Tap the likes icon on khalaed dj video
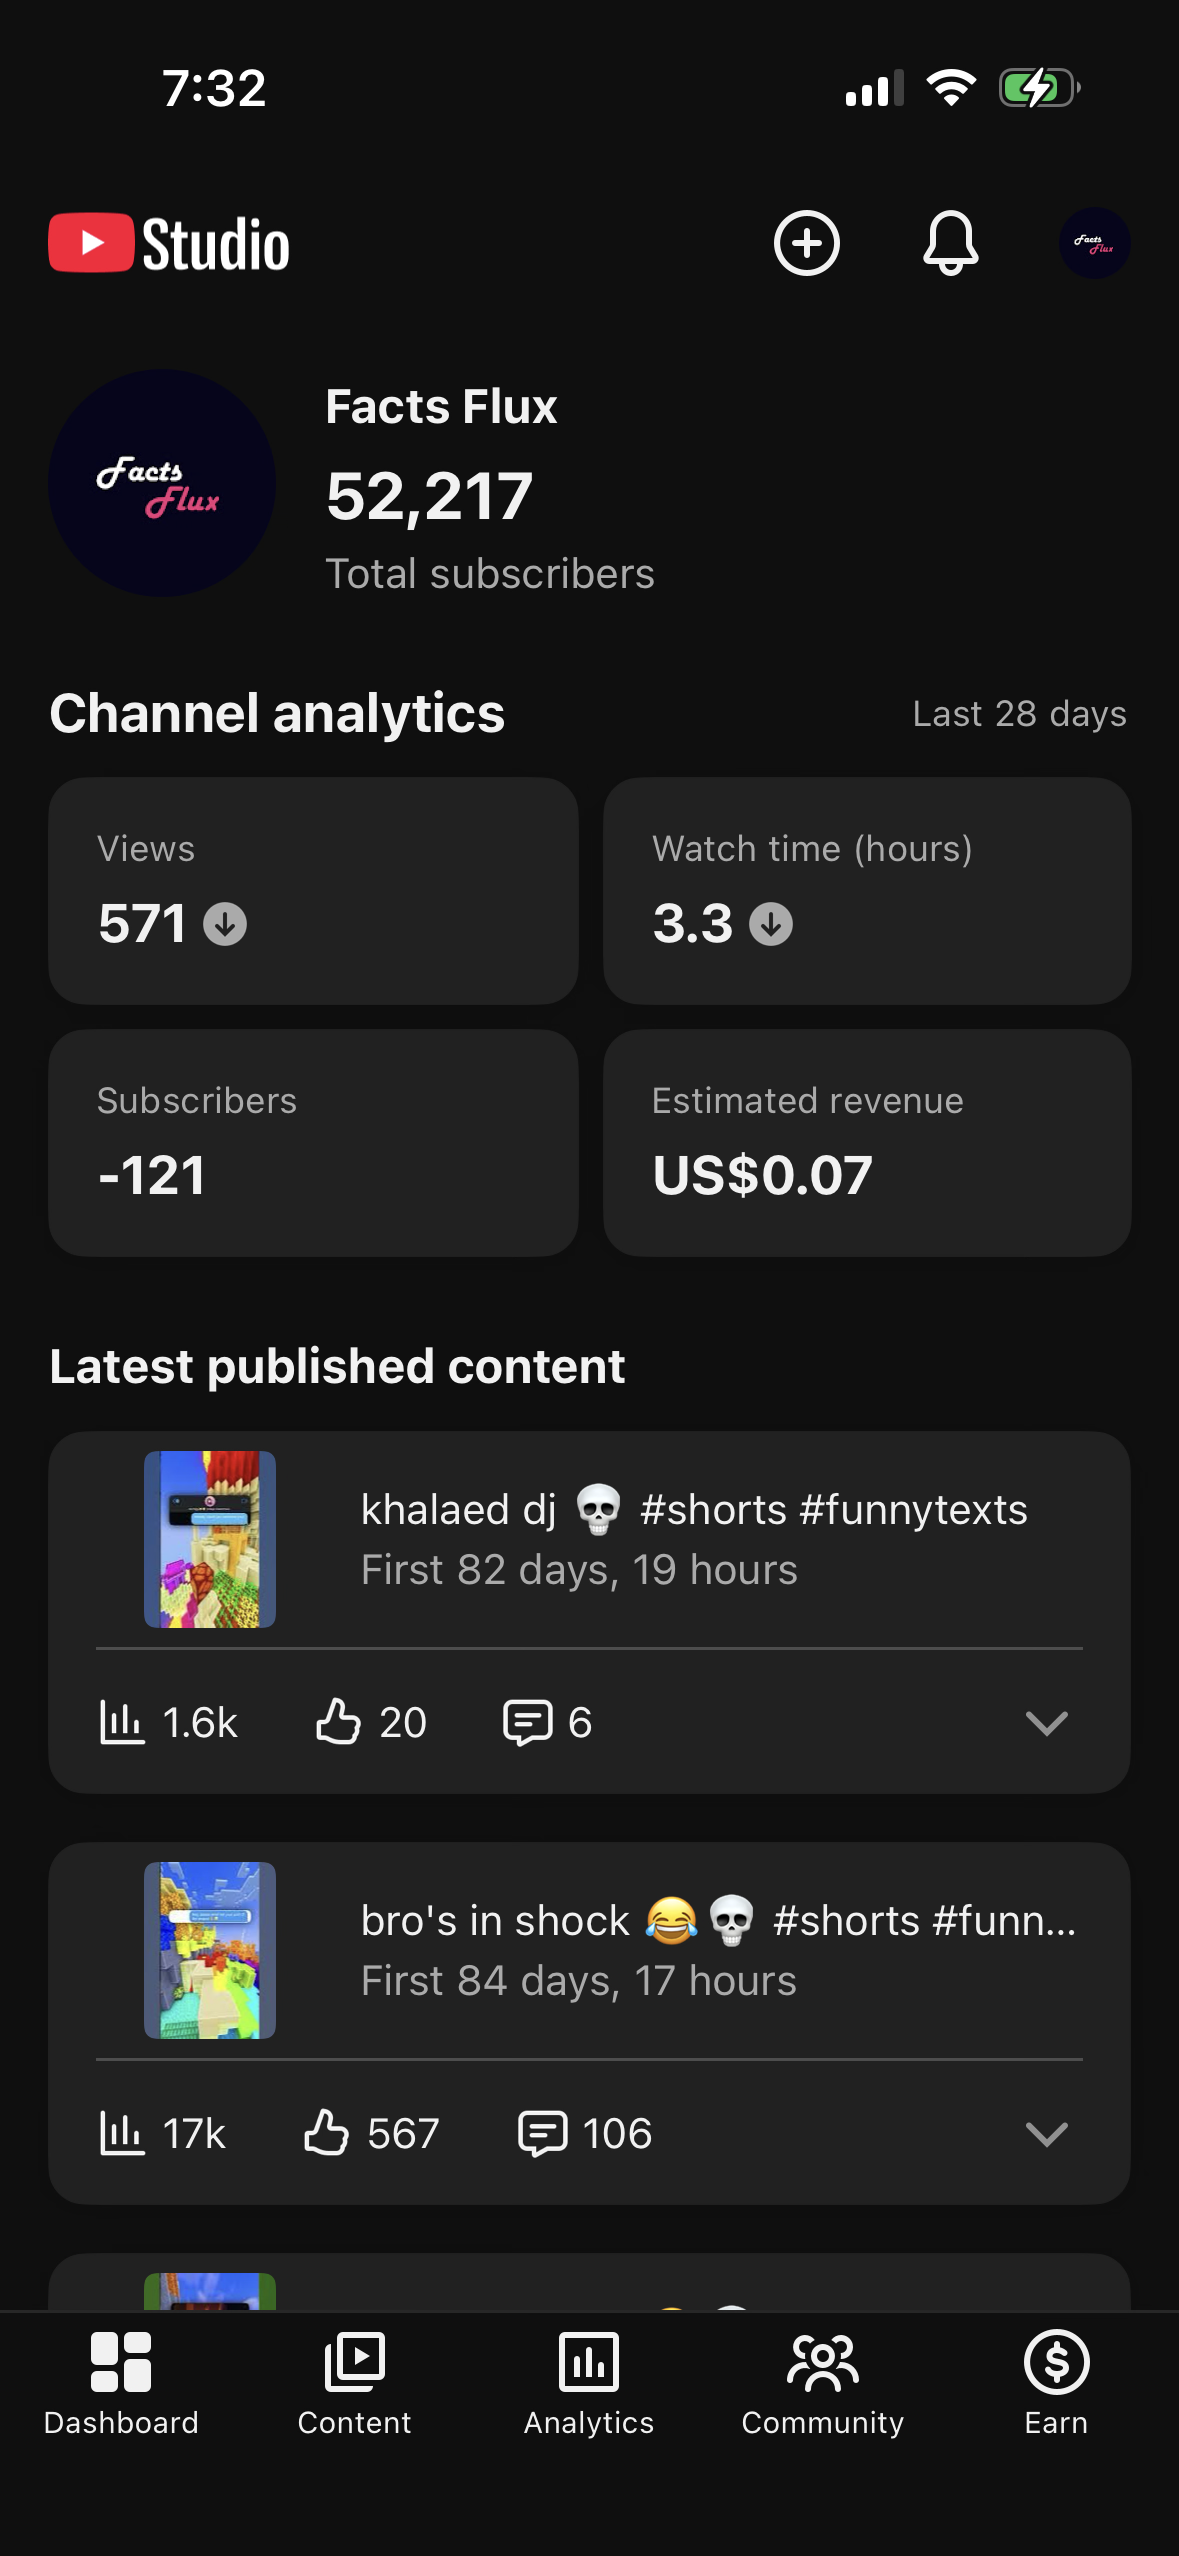The height and width of the screenshot is (2556, 1179). 338,1722
